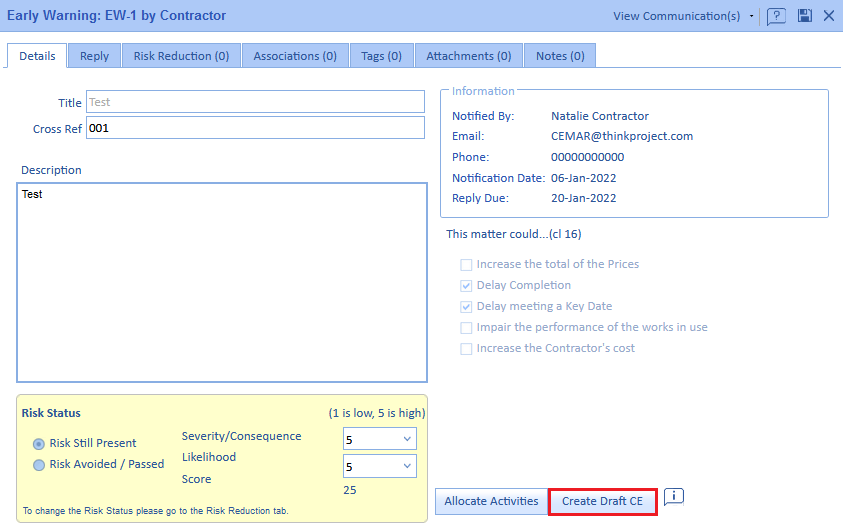
Task: Toggle Delay Completion checkbox
Action: coord(466,286)
